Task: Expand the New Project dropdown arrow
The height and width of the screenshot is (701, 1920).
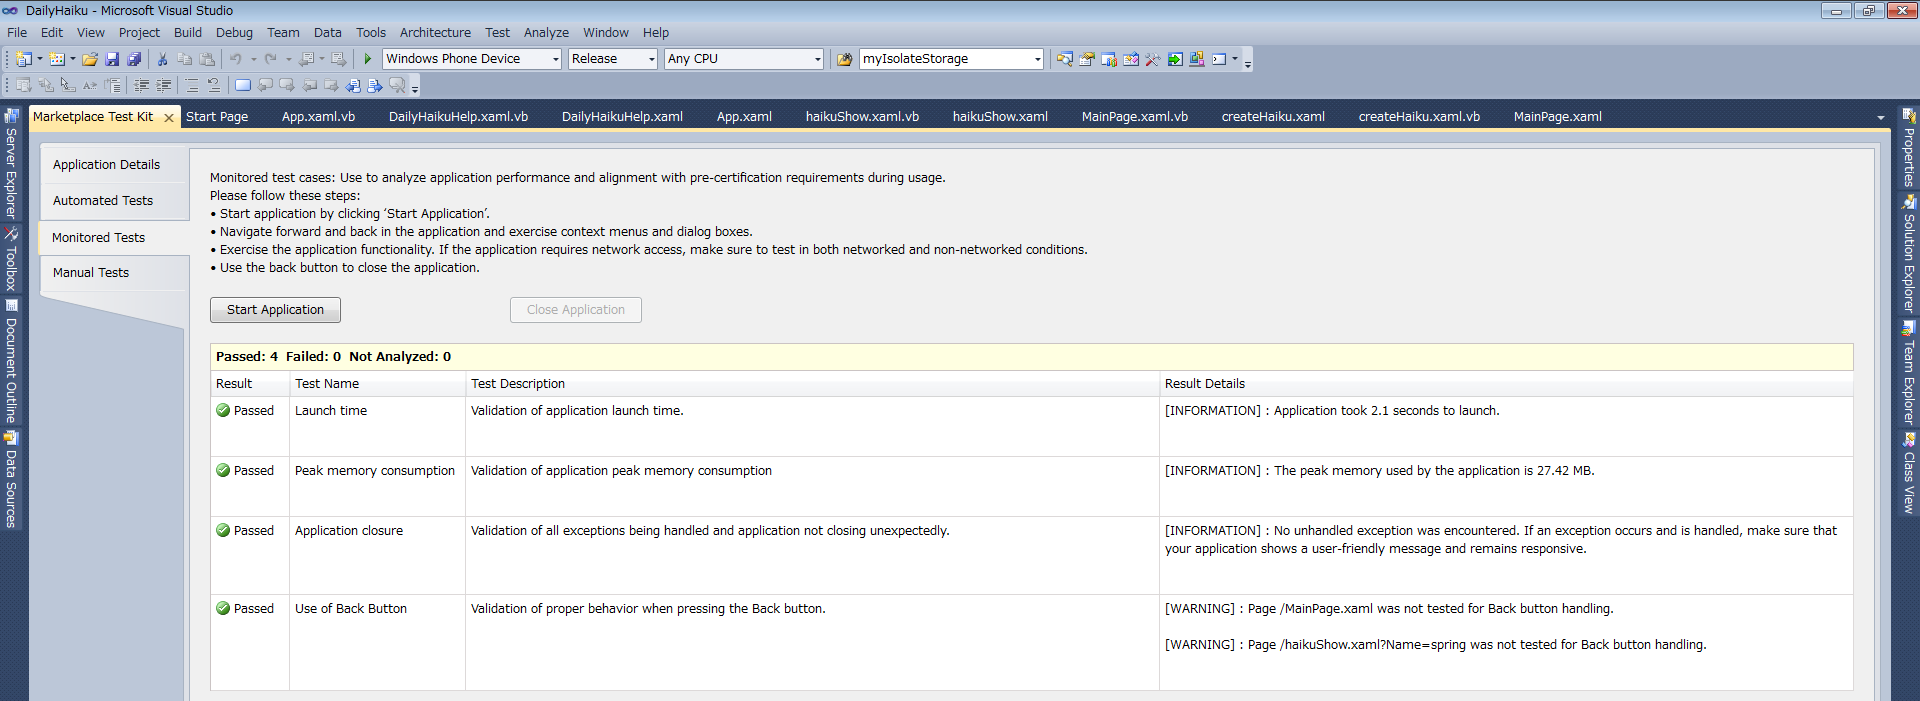Action: [40, 59]
